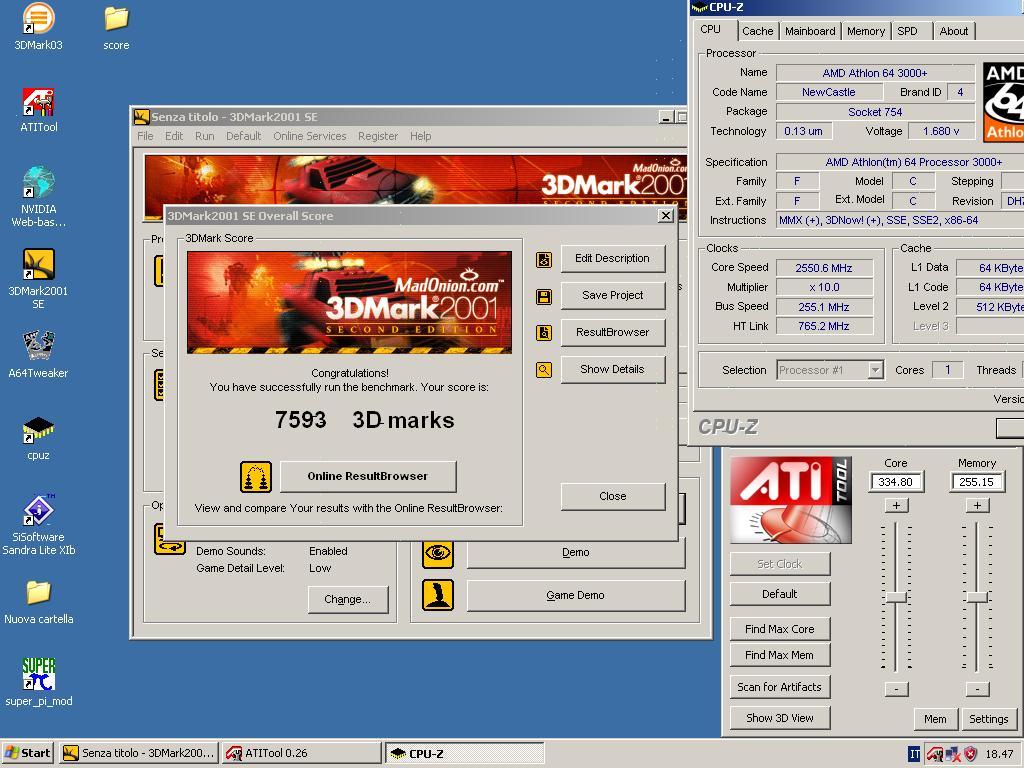The height and width of the screenshot is (768, 1024).
Task: Select the CPU tab in CPU-Z
Action: tap(711, 29)
